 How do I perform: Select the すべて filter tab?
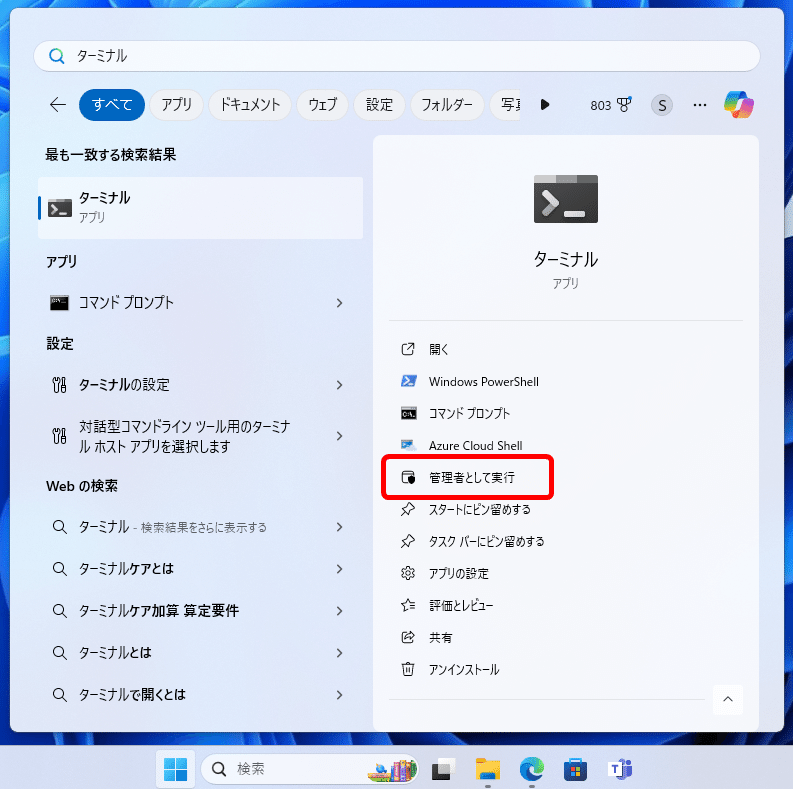[x=112, y=105]
